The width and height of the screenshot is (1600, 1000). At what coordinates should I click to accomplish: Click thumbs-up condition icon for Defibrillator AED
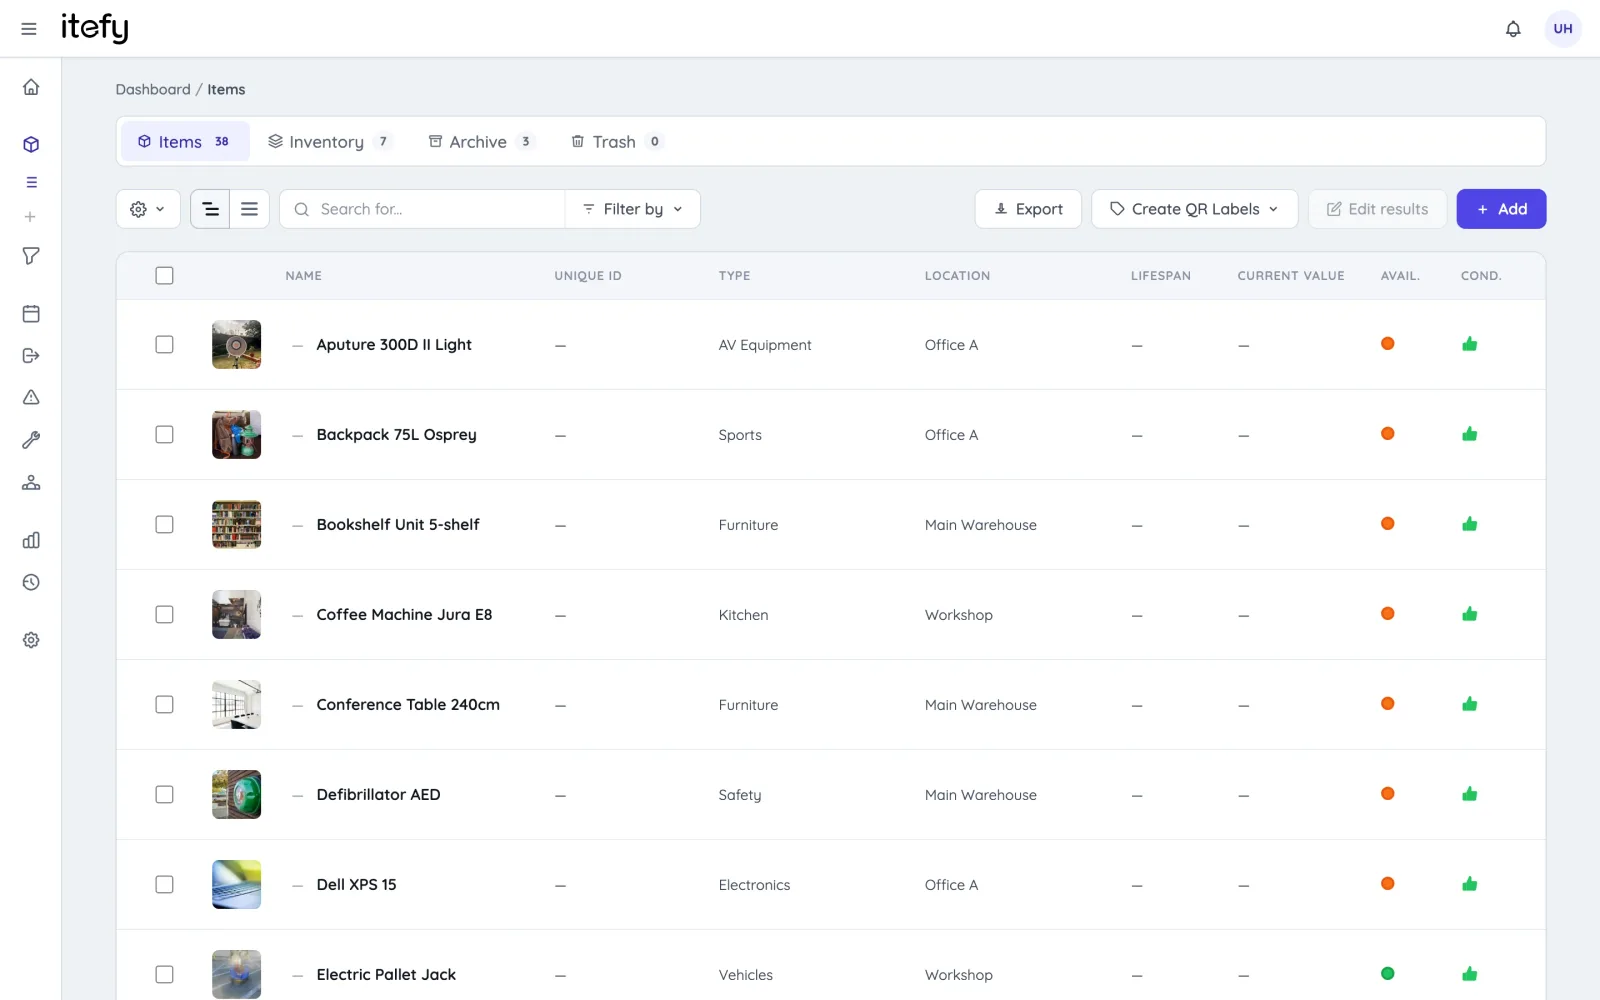[1469, 794]
